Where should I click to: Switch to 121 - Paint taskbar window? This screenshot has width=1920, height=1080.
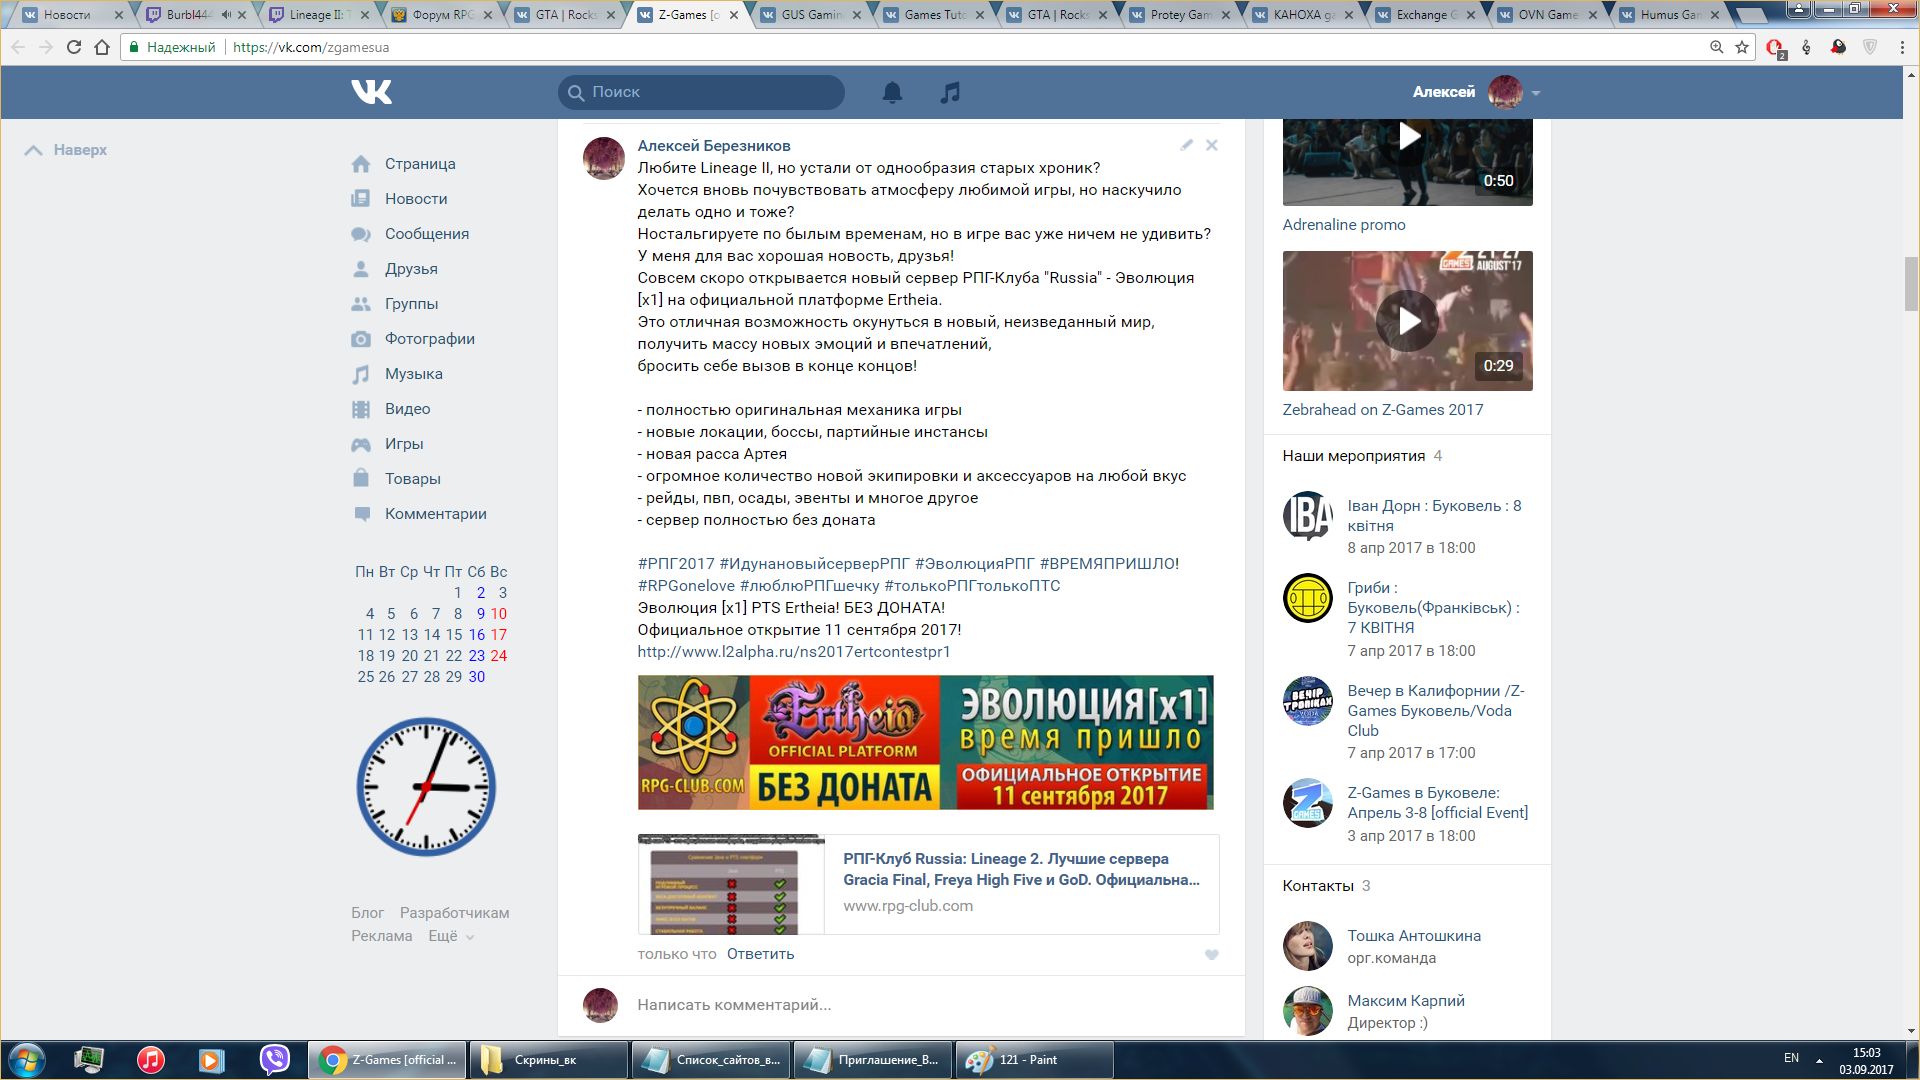pos(1035,1060)
